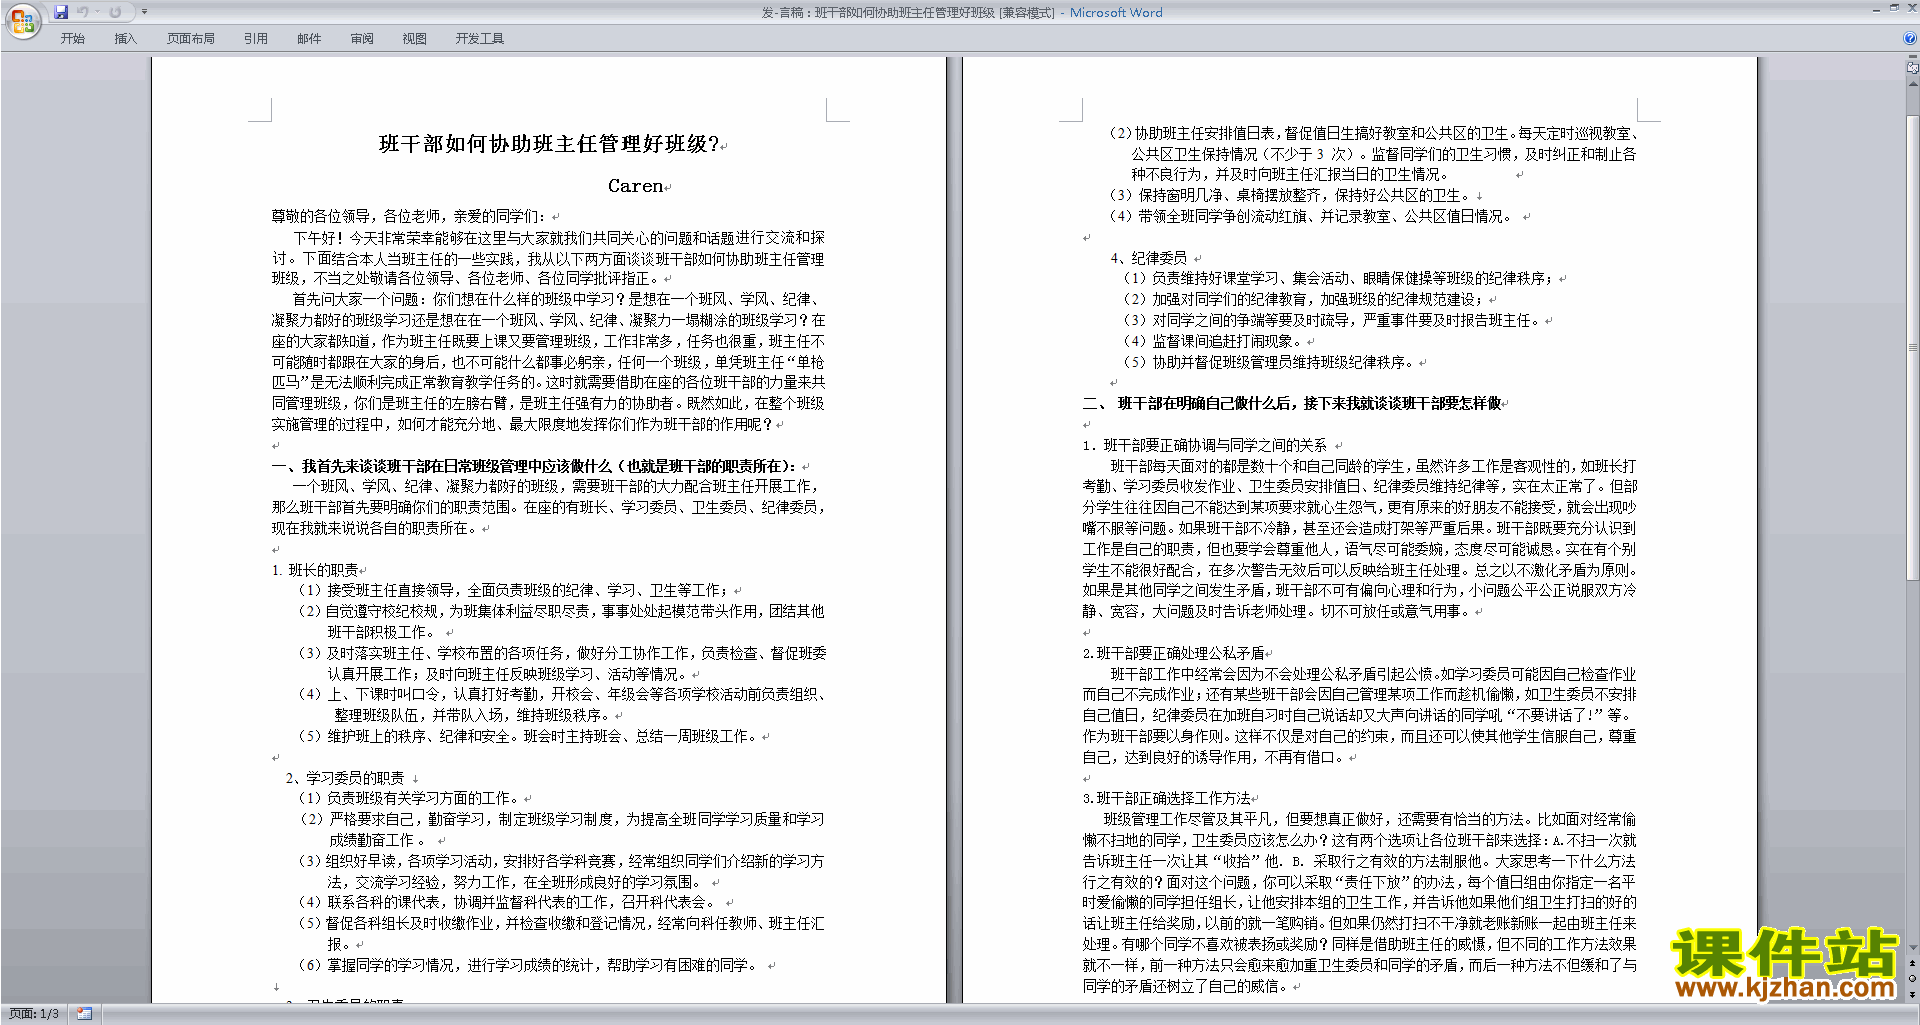The height and width of the screenshot is (1025, 1920).
Task: Click heading 1. 班干部要正确协调与同学之间的关系
Action: click(1205, 446)
